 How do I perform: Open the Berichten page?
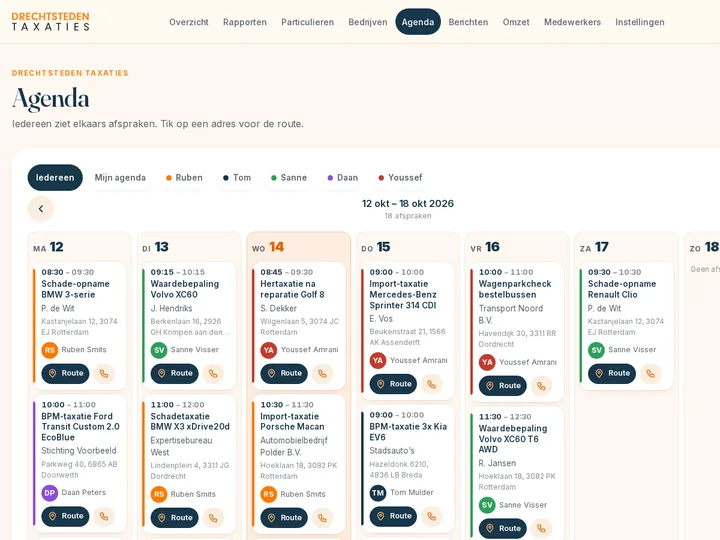click(468, 22)
